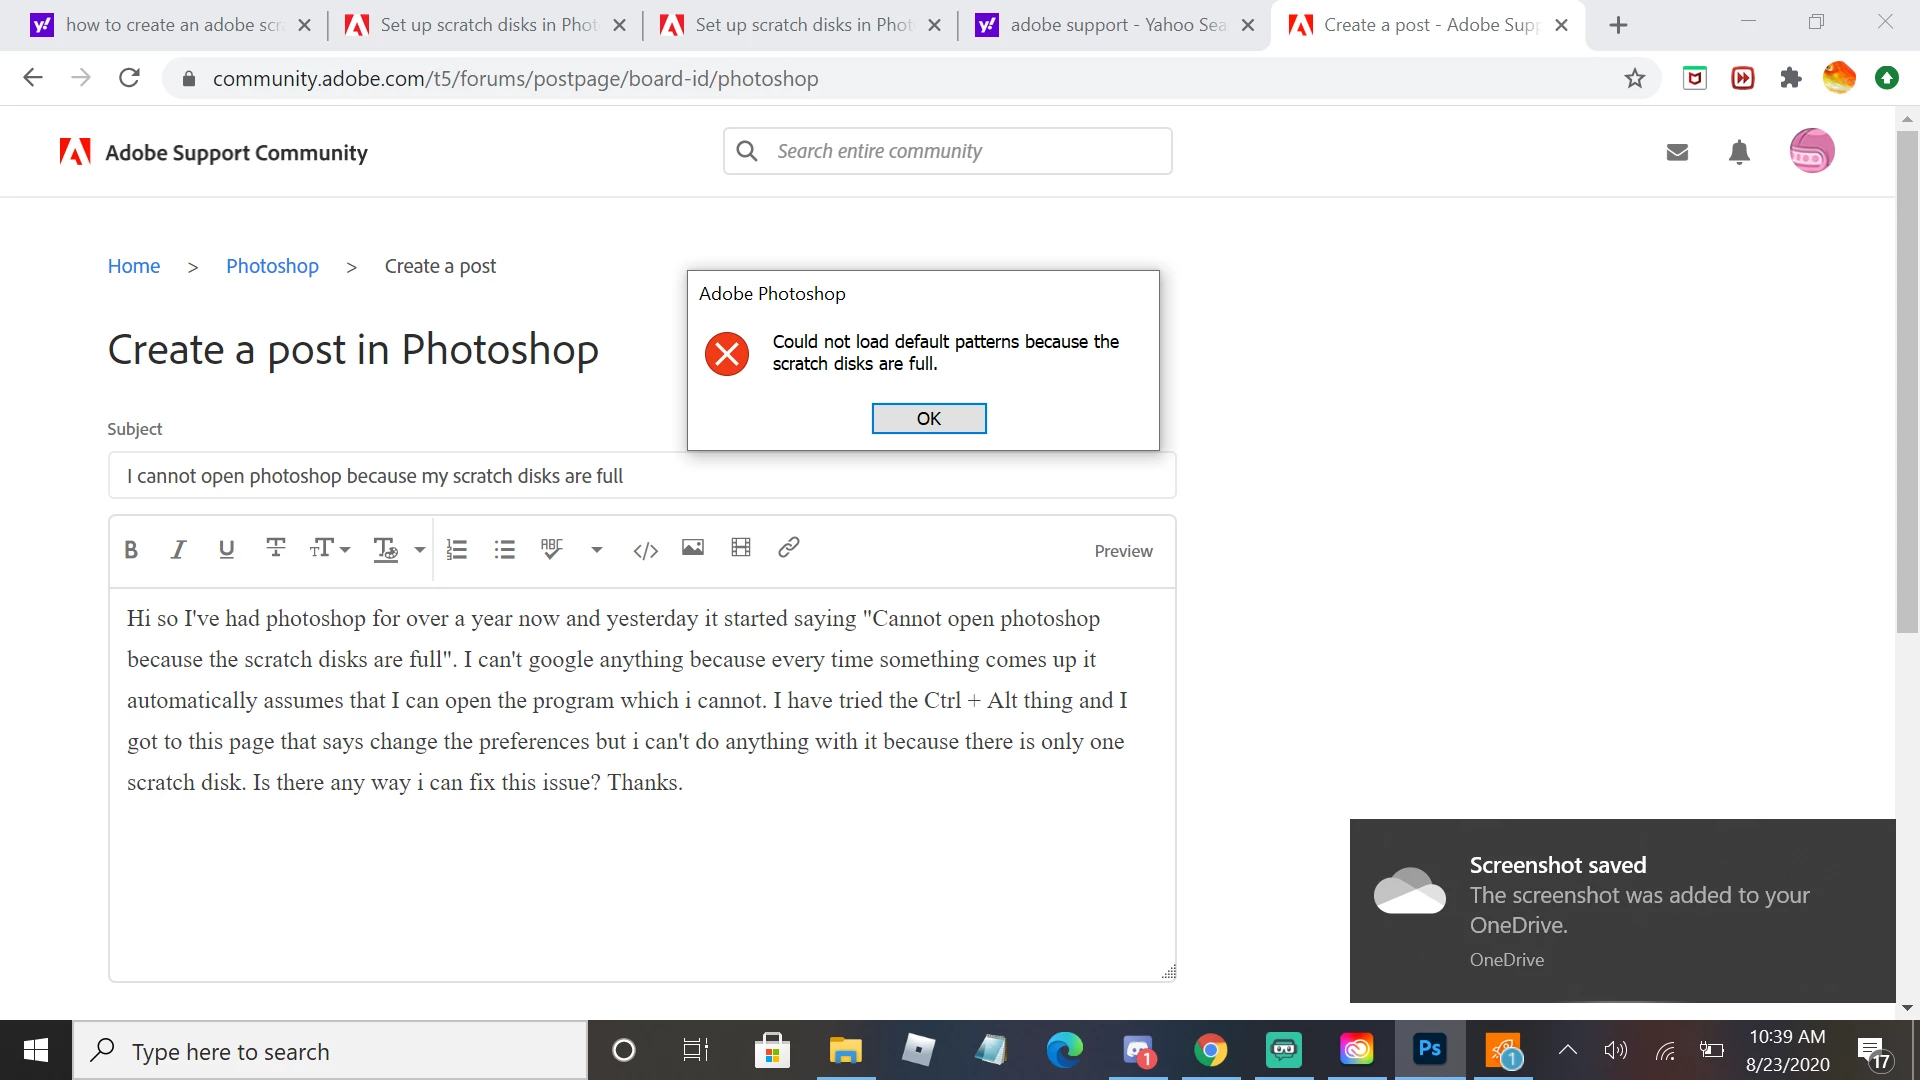The height and width of the screenshot is (1080, 1920).
Task: Insert a numbered list
Action: (457, 549)
